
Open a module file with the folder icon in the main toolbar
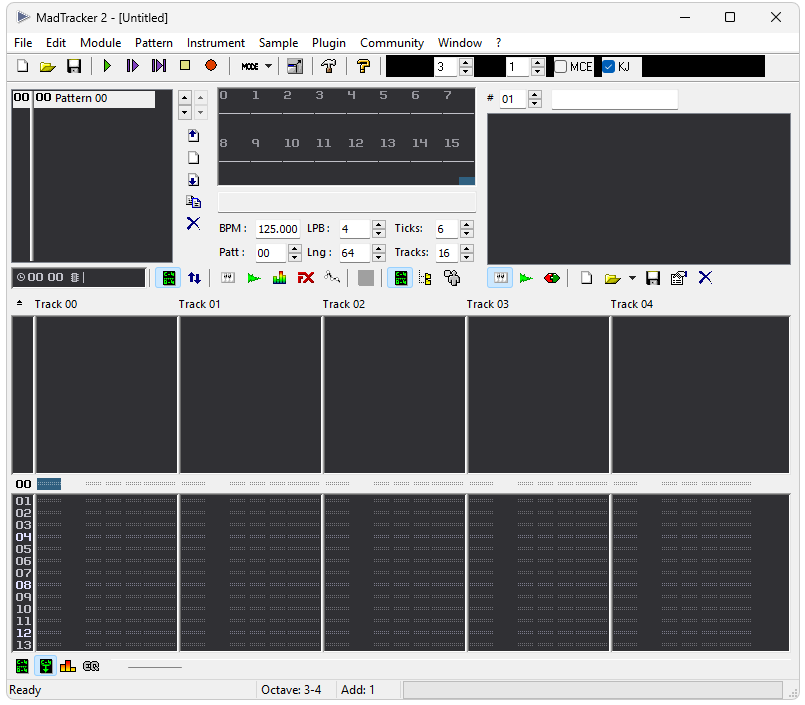pos(48,66)
